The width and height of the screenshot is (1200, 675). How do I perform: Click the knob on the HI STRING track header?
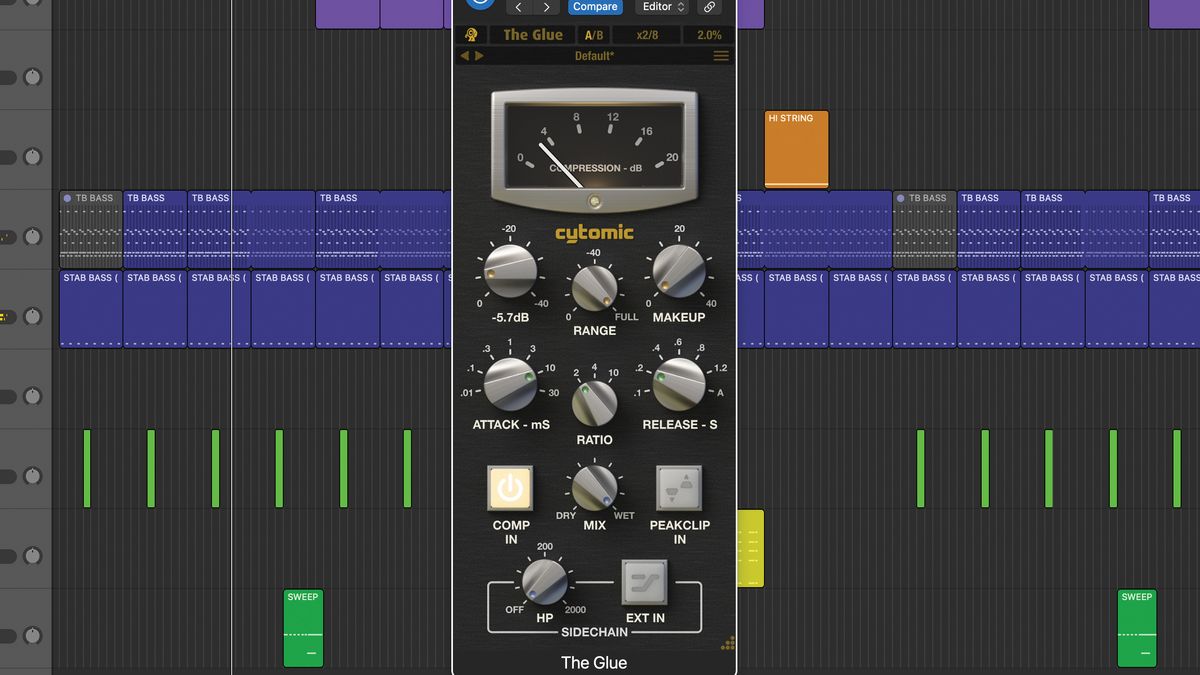point(33,157)
